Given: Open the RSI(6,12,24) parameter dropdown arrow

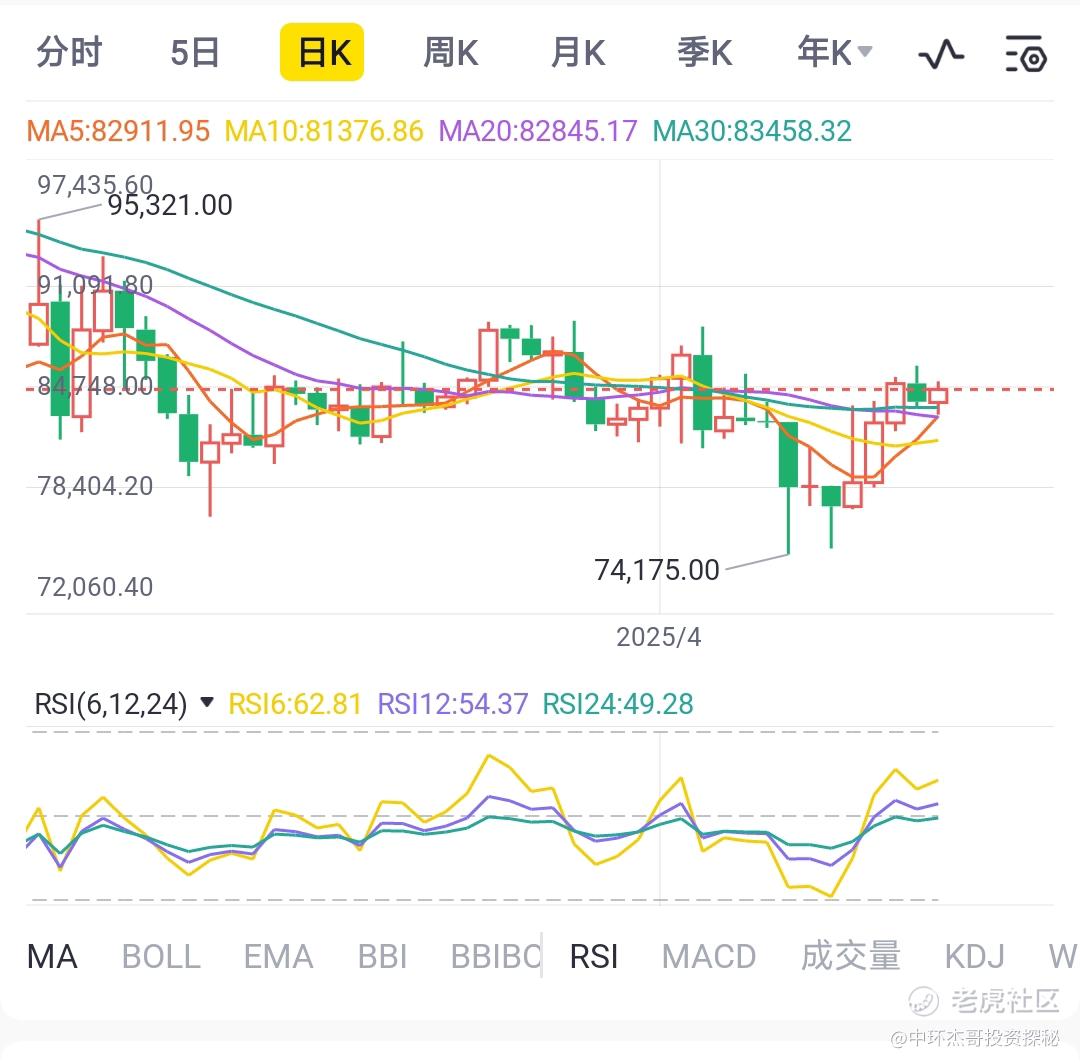Looking at the screenshot, I should (x=207, y=703).
